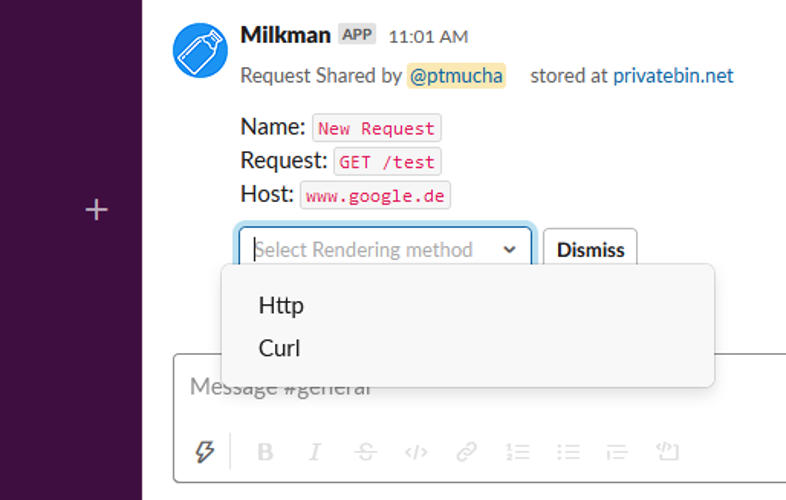The image size is (786, 500).
Task: Apply strikethrough formatting
Action: 365,452
